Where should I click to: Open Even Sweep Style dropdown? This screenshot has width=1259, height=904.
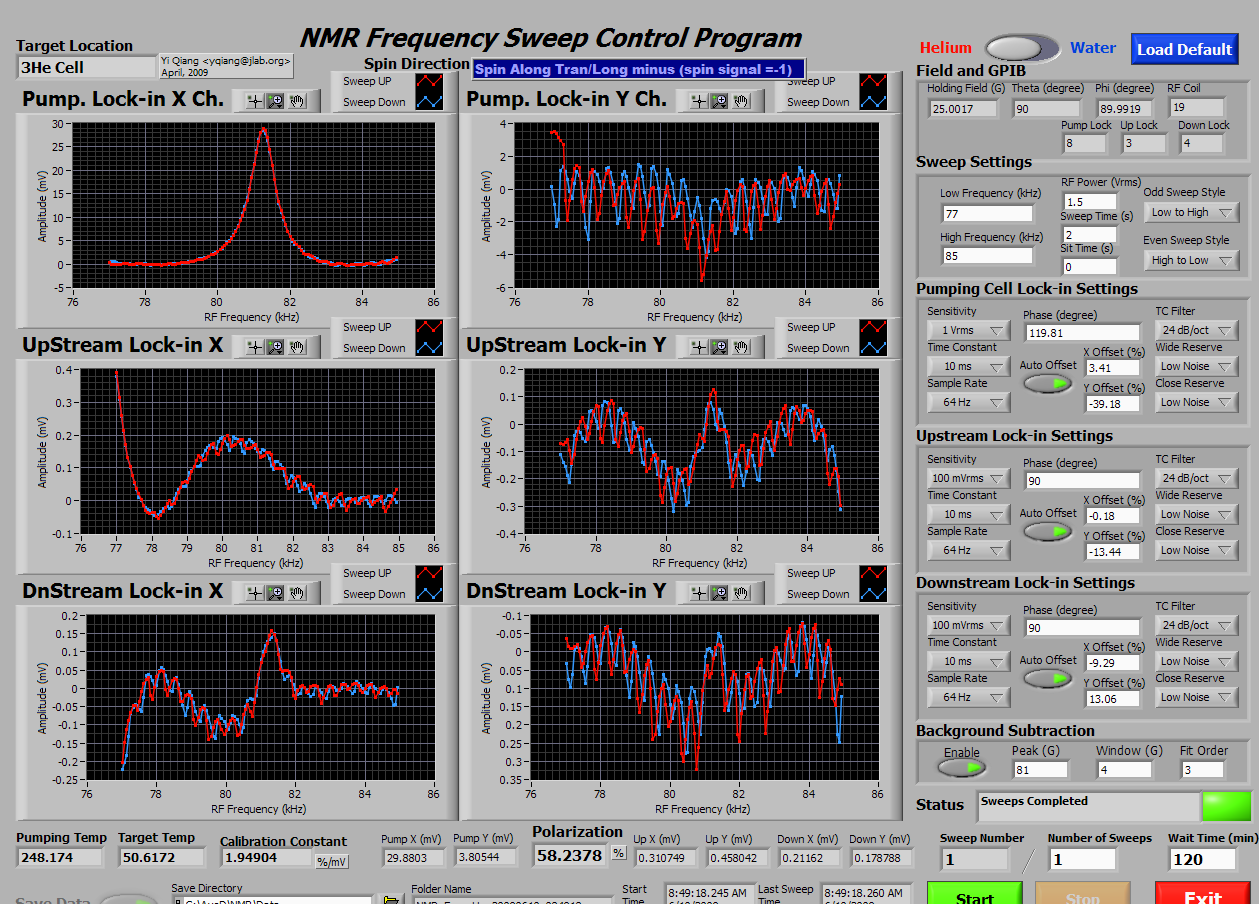[1191, 260]
